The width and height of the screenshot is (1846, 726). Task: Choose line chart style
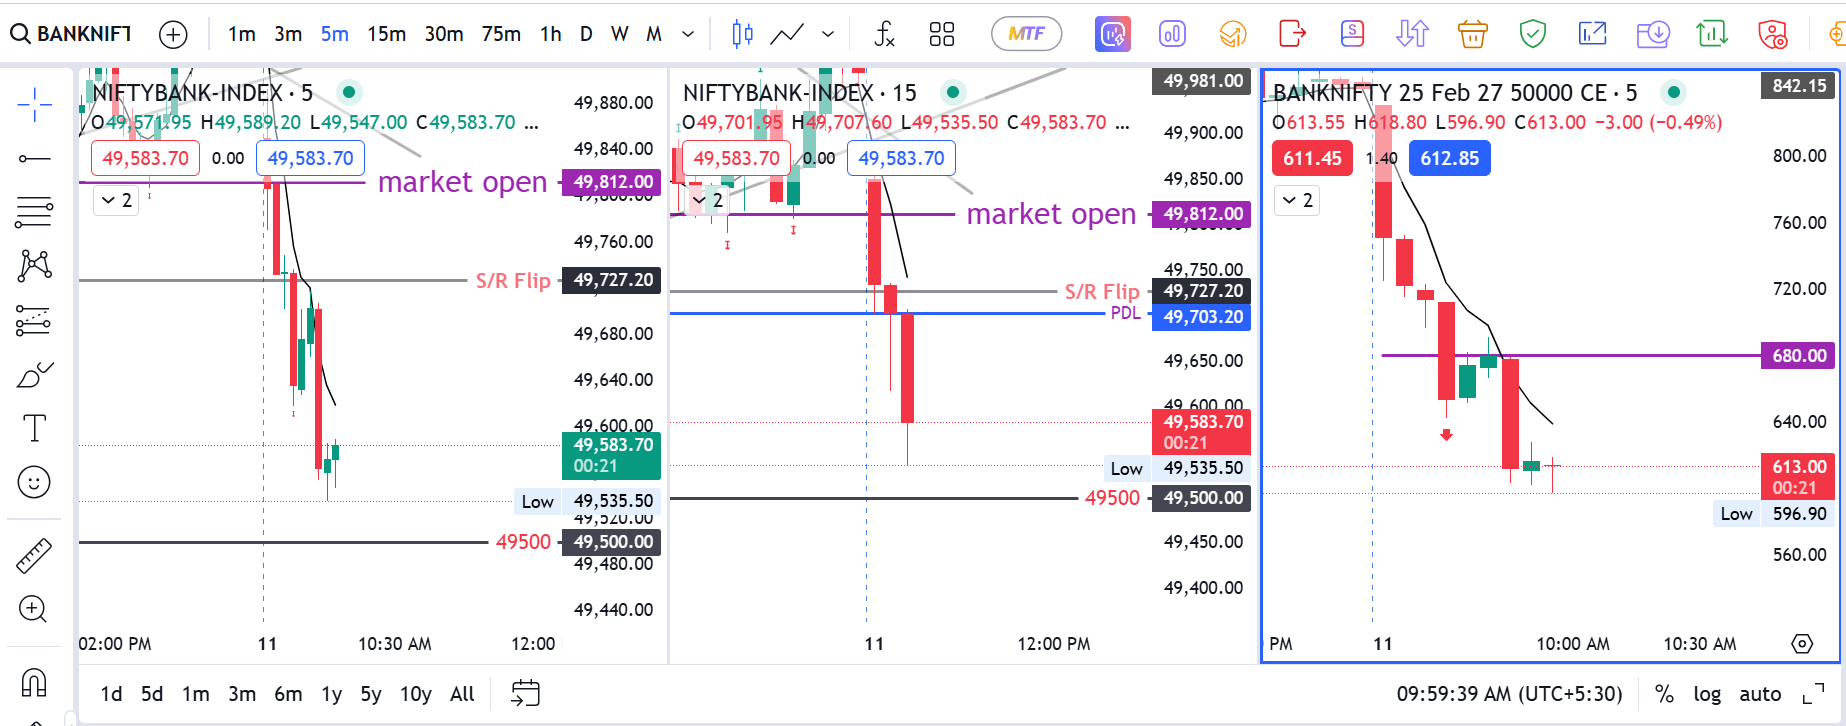787,34
